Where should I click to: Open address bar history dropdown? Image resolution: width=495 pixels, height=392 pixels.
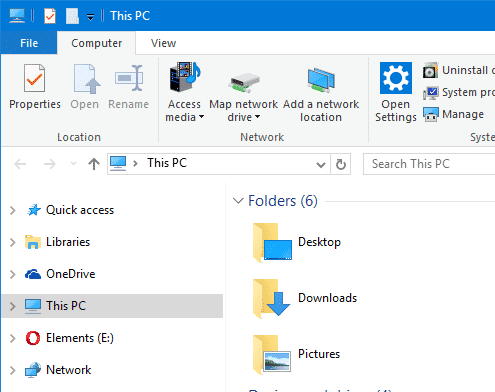point(321,164)
